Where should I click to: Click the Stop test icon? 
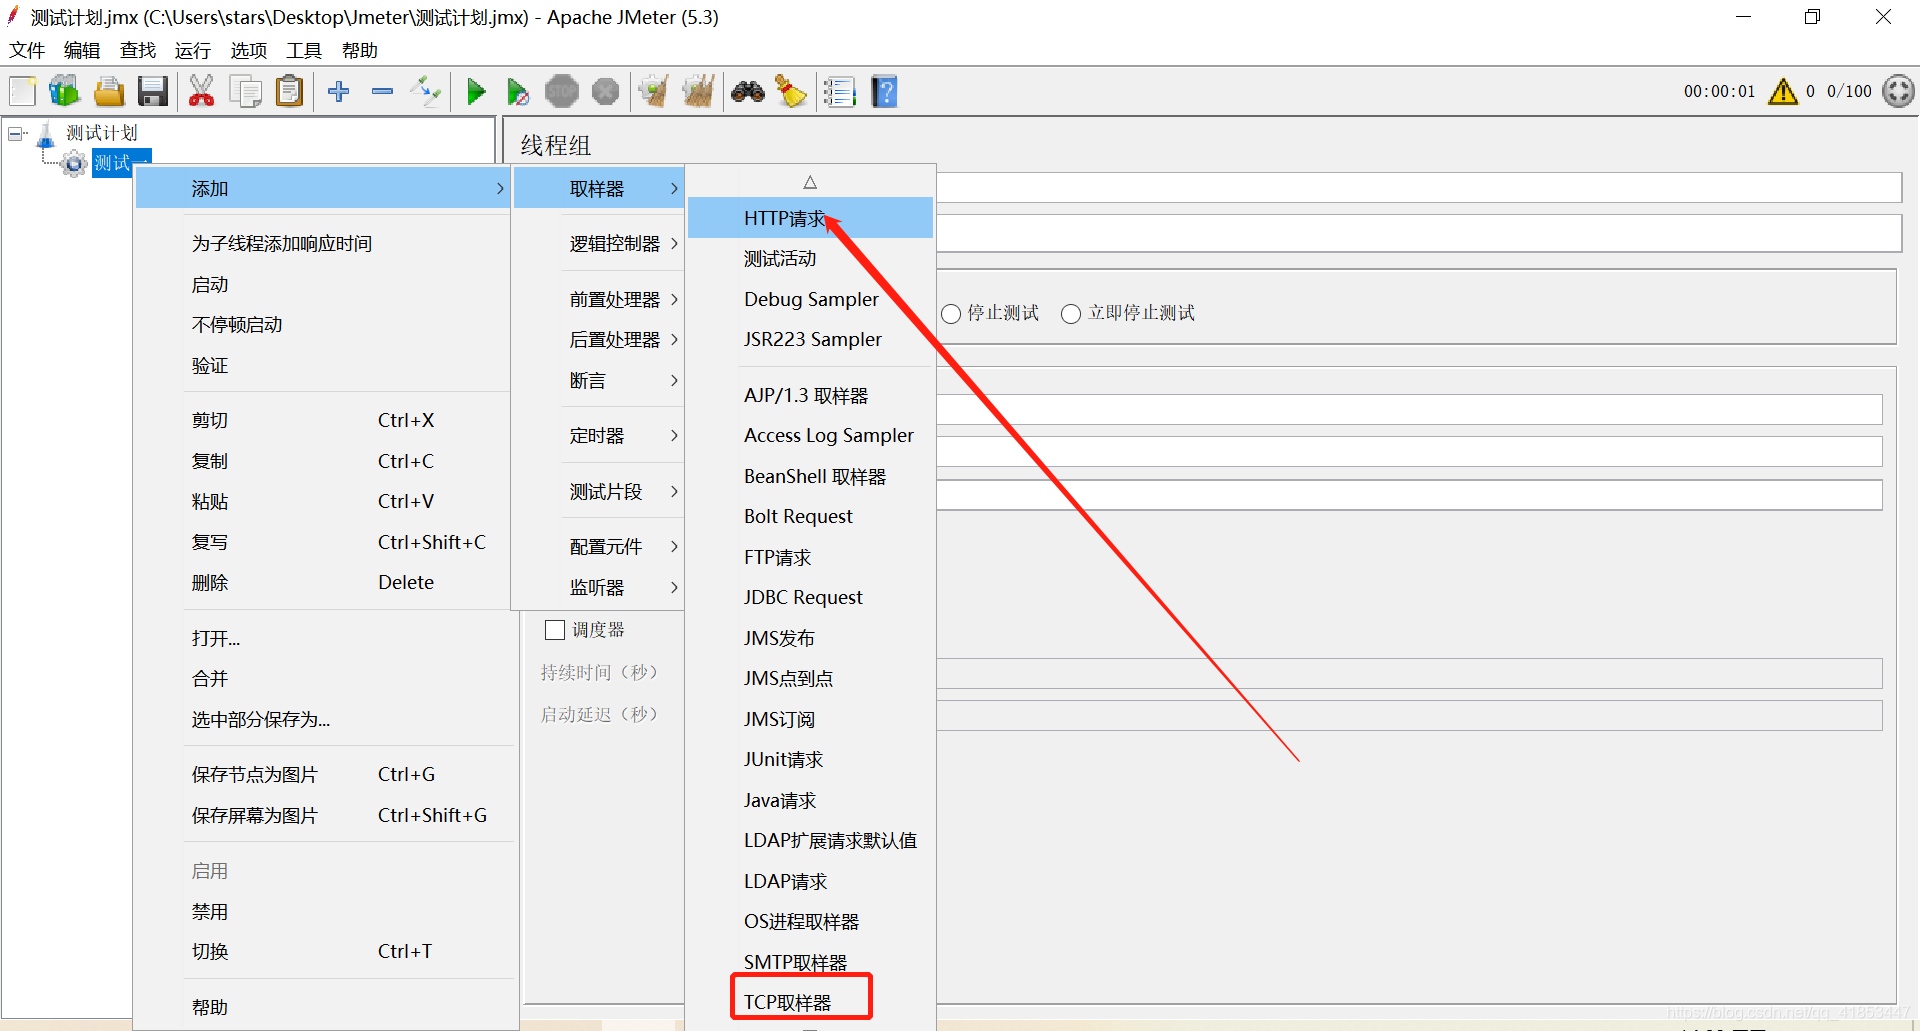(x=562, y=92)
